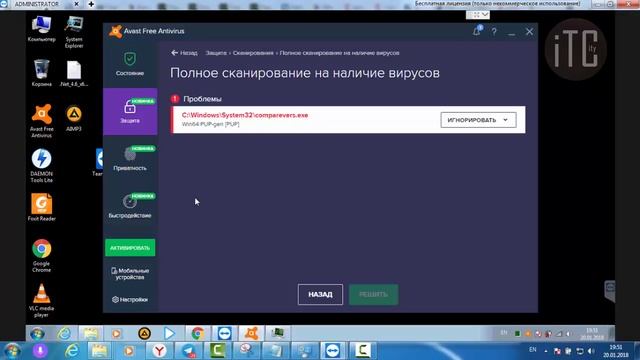This screenshot has width=640, height=360.
Task: Select the AIMP3 desktop shortcut
Action: click(x=74, y=118)
